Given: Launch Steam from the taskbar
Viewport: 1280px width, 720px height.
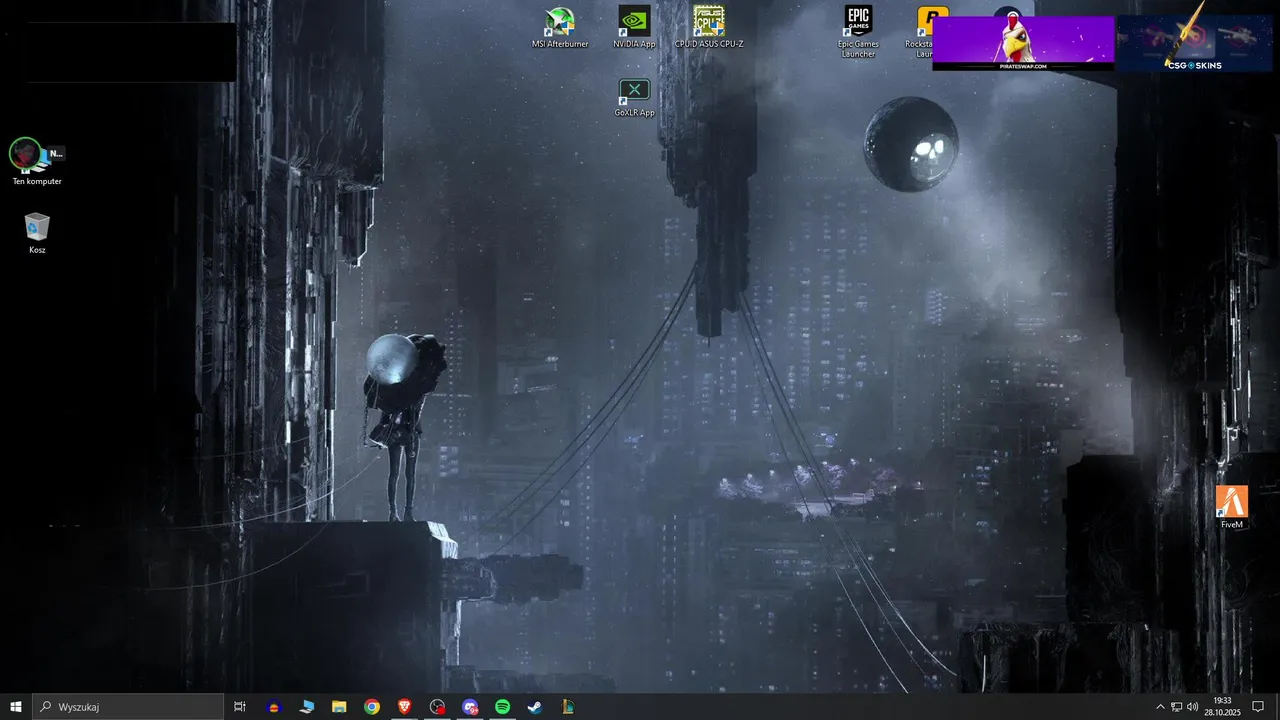Looking at the screenshot, I should (535, 707).
